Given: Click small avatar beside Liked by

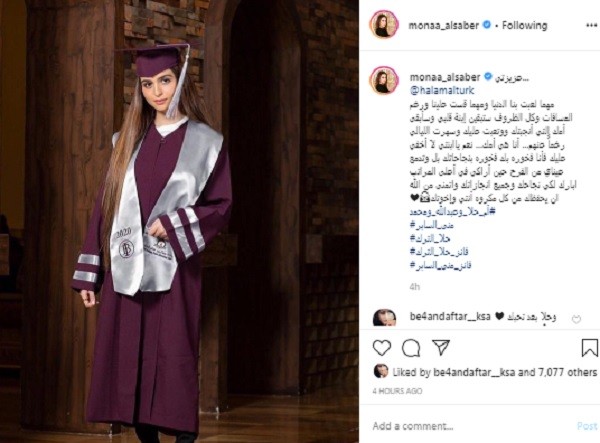Looking at the screenshot, I should point(380,371).
